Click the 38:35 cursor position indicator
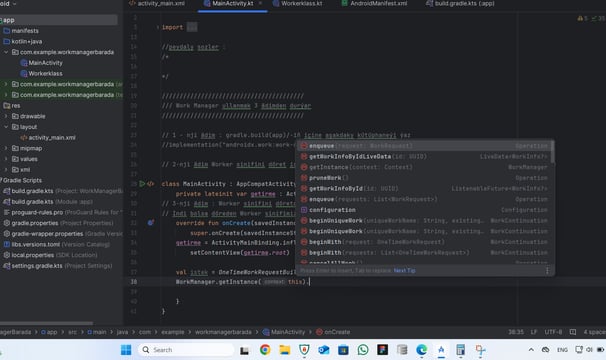This screenshot has height=360, width=606. pos(516,332)
